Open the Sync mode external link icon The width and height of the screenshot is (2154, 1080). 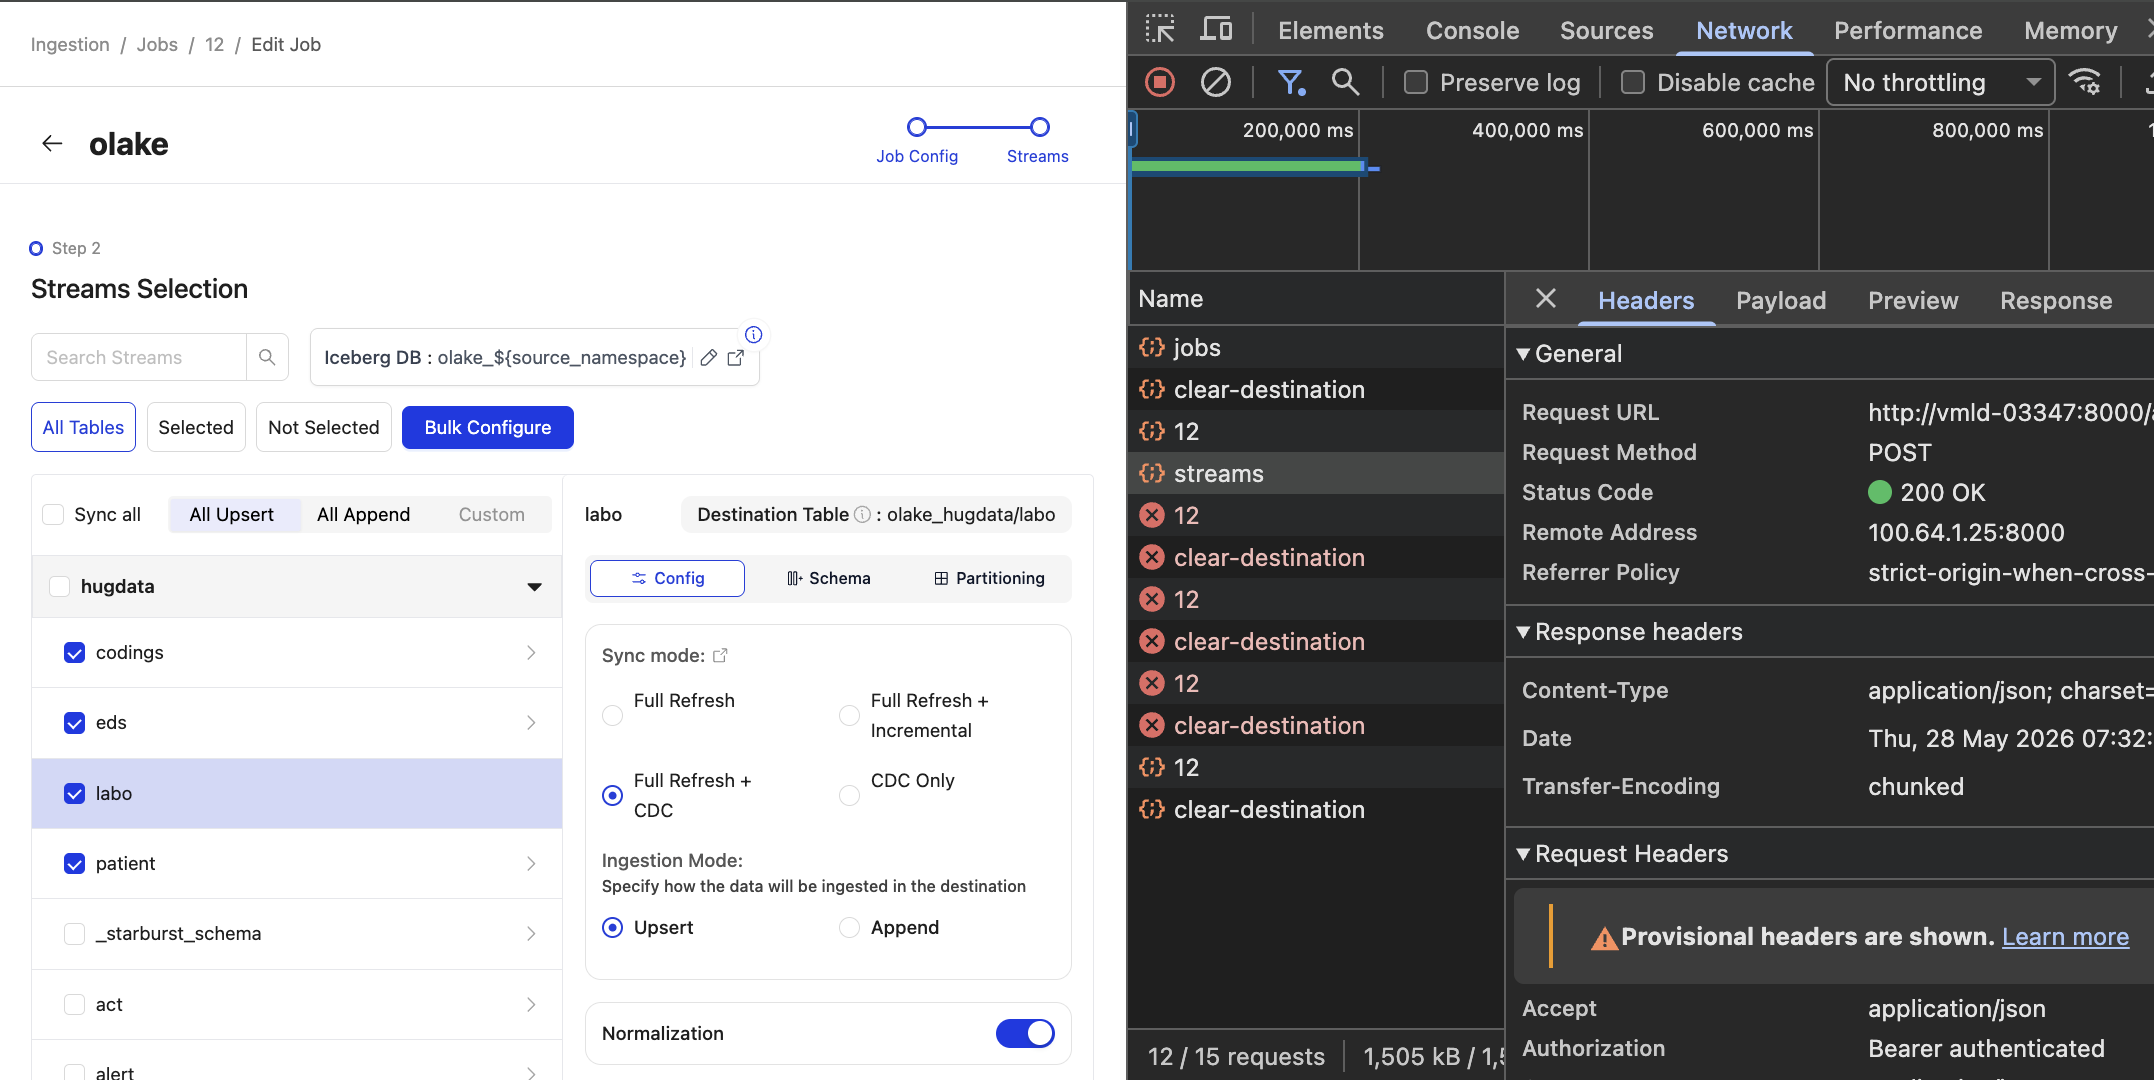pyautogui.click(x=720, y=655)
